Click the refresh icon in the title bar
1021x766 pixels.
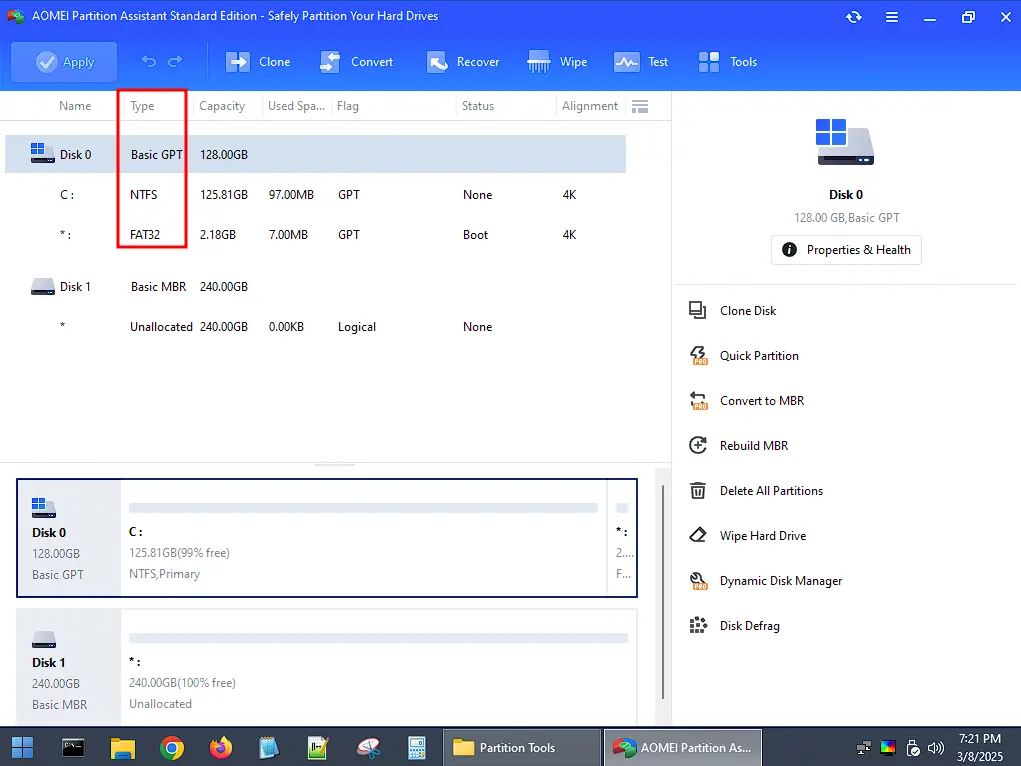[x=853, y=17]
